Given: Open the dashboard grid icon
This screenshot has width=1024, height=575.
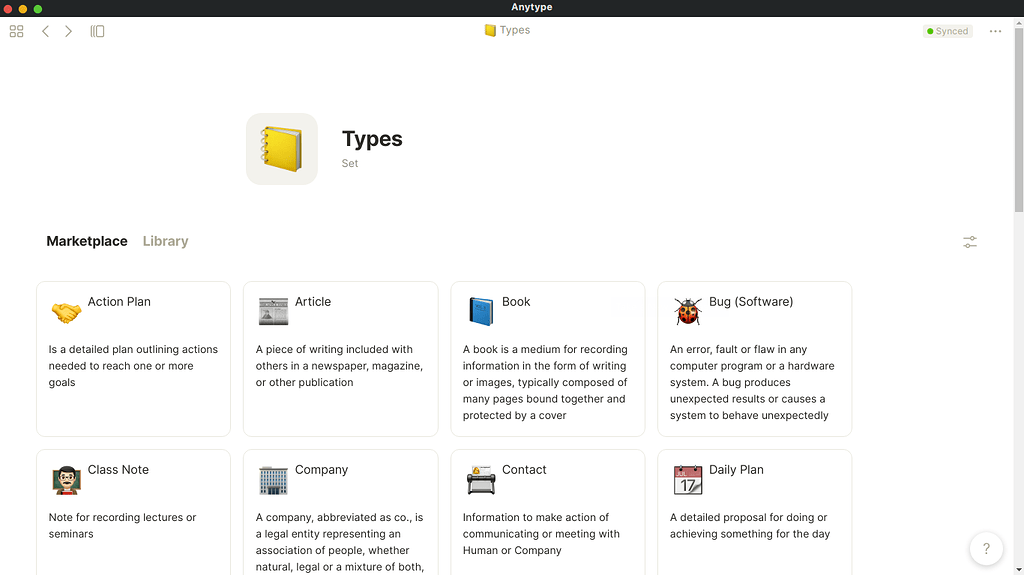Looking at the screenshot, I should coord(16,31).
